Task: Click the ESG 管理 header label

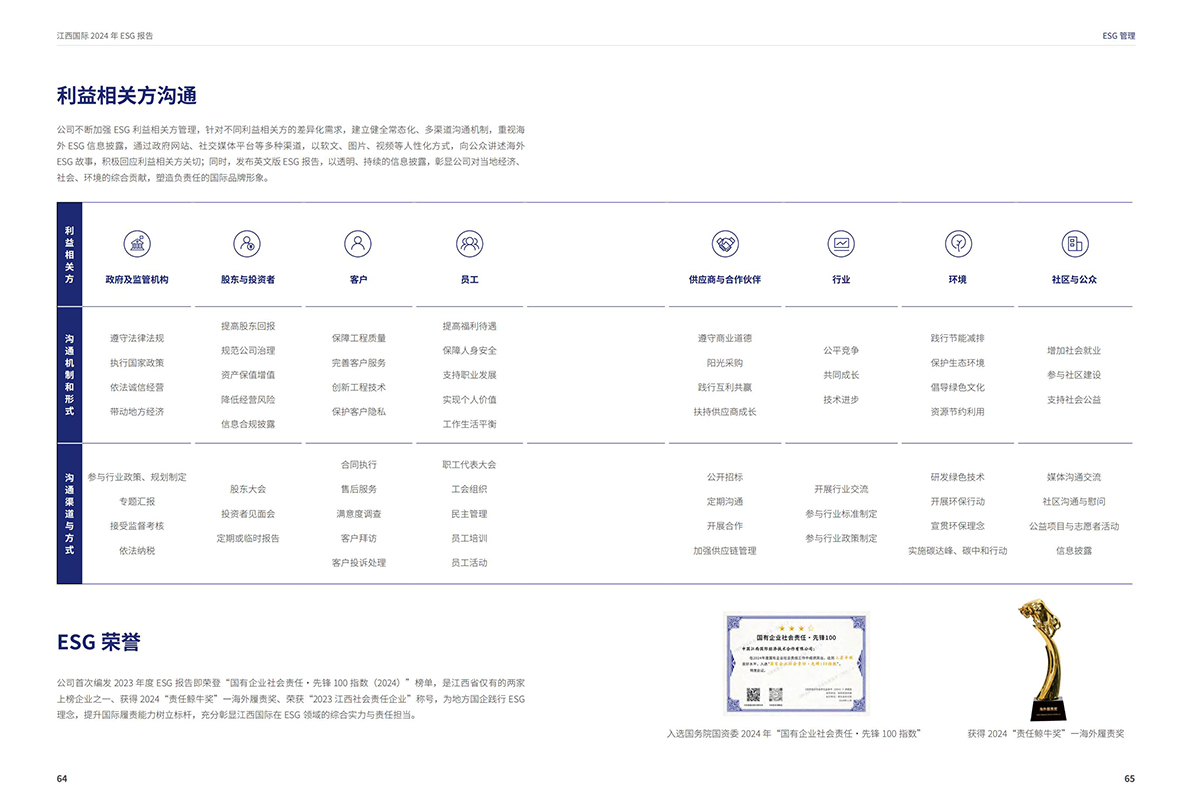Action: point(1118,35)
